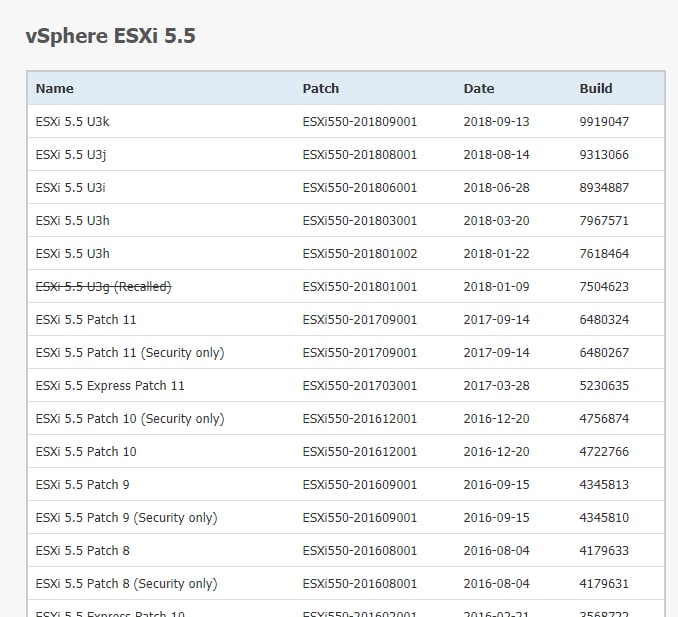Viewport: 678px width, 617px height.
Task: Select the ESXi 5.5 U3i name cell
Action: pyautogui.click(x=70, y=188)
